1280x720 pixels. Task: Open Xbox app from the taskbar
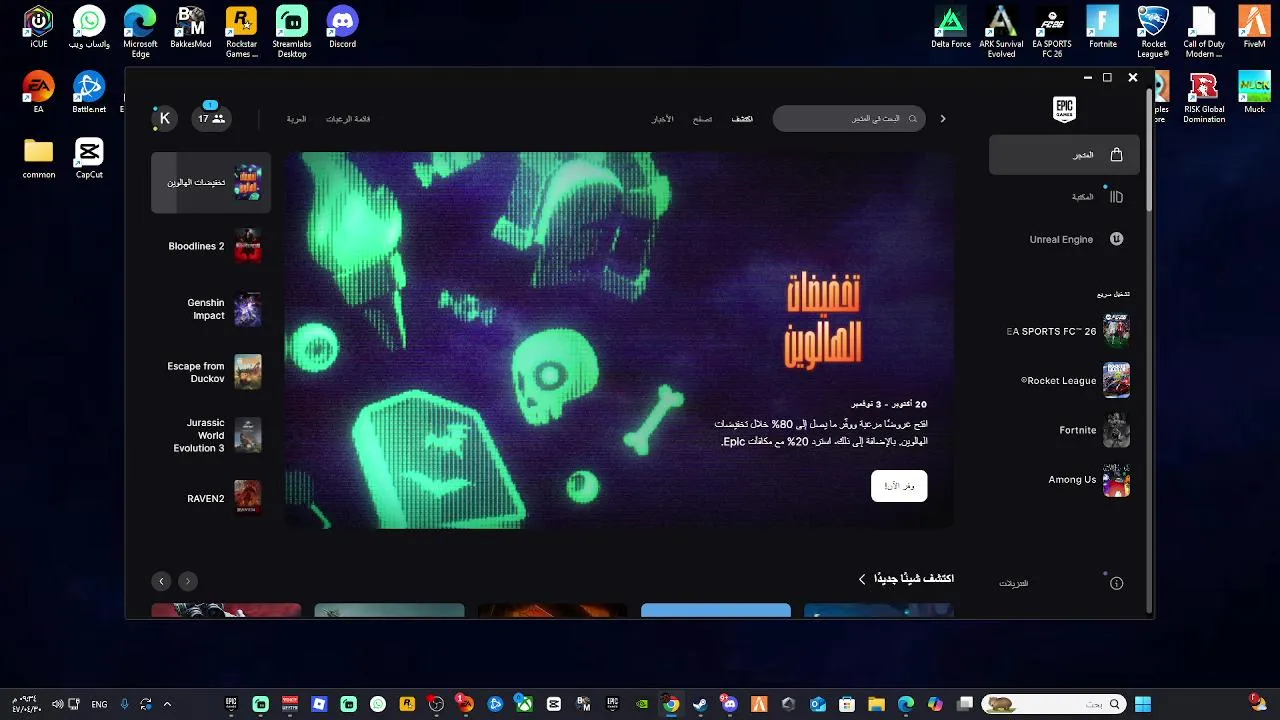tap(524, 704)
